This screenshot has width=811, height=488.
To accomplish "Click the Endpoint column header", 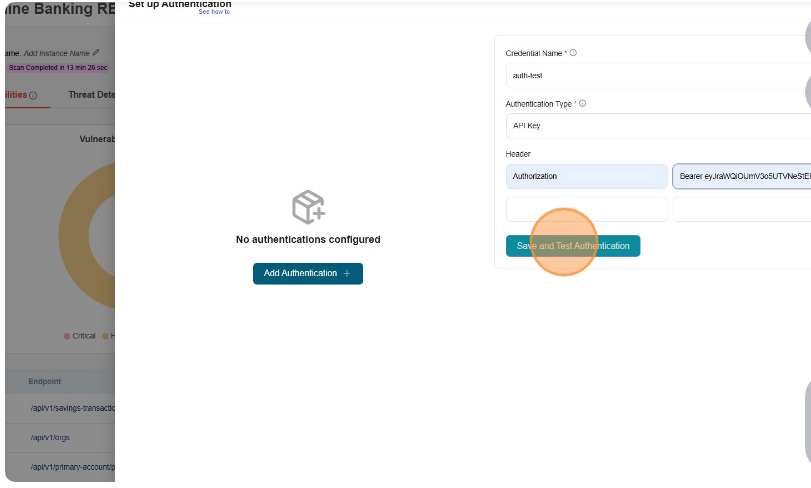I will (x=45, y=381).
